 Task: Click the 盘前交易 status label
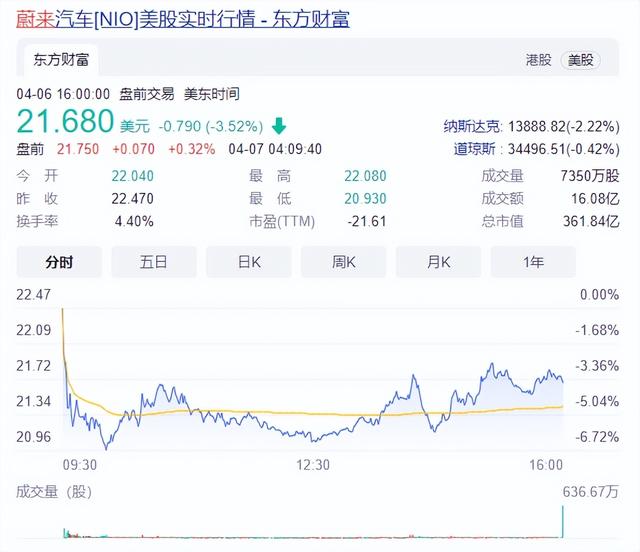click(147, 94)
